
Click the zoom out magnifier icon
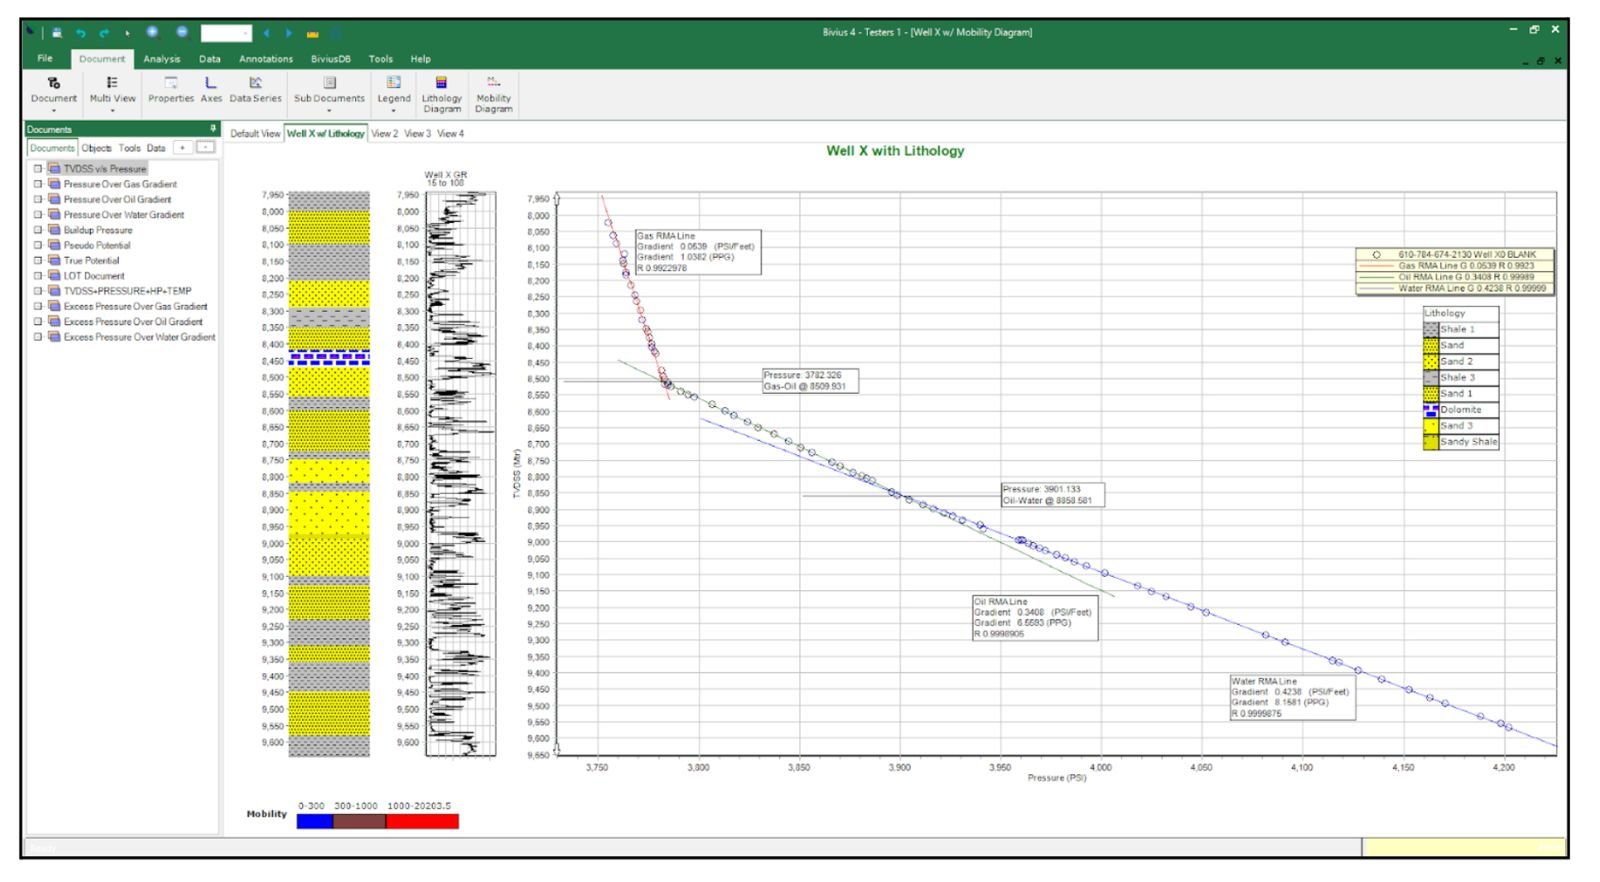tap(182, 33)
